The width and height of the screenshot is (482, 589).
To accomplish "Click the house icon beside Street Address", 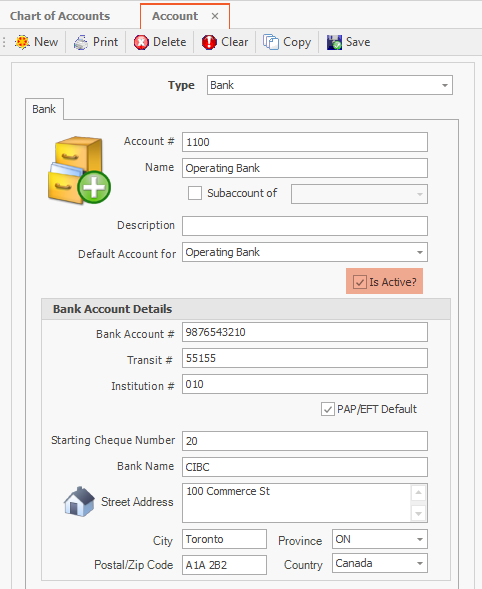I will coord(79,501).
